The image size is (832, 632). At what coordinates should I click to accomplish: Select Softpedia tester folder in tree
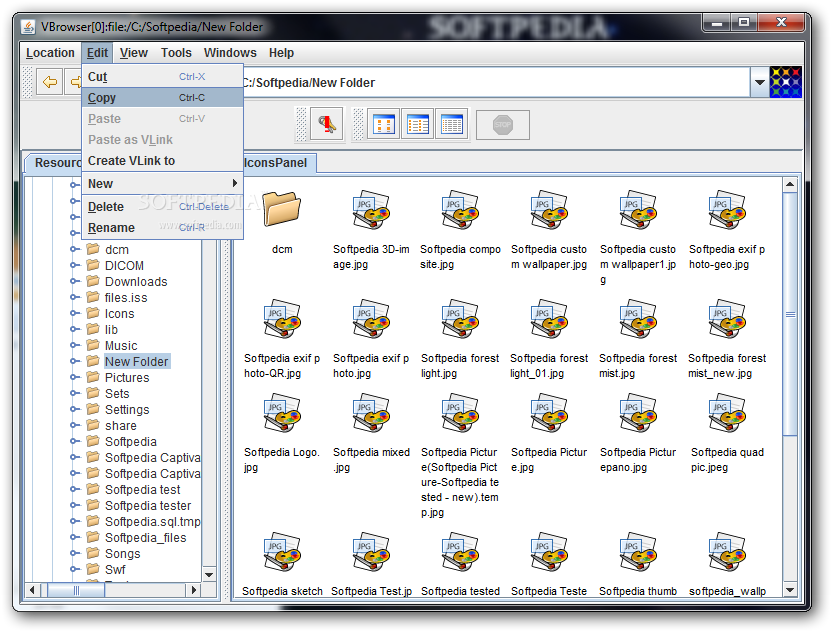coord(148,506)
